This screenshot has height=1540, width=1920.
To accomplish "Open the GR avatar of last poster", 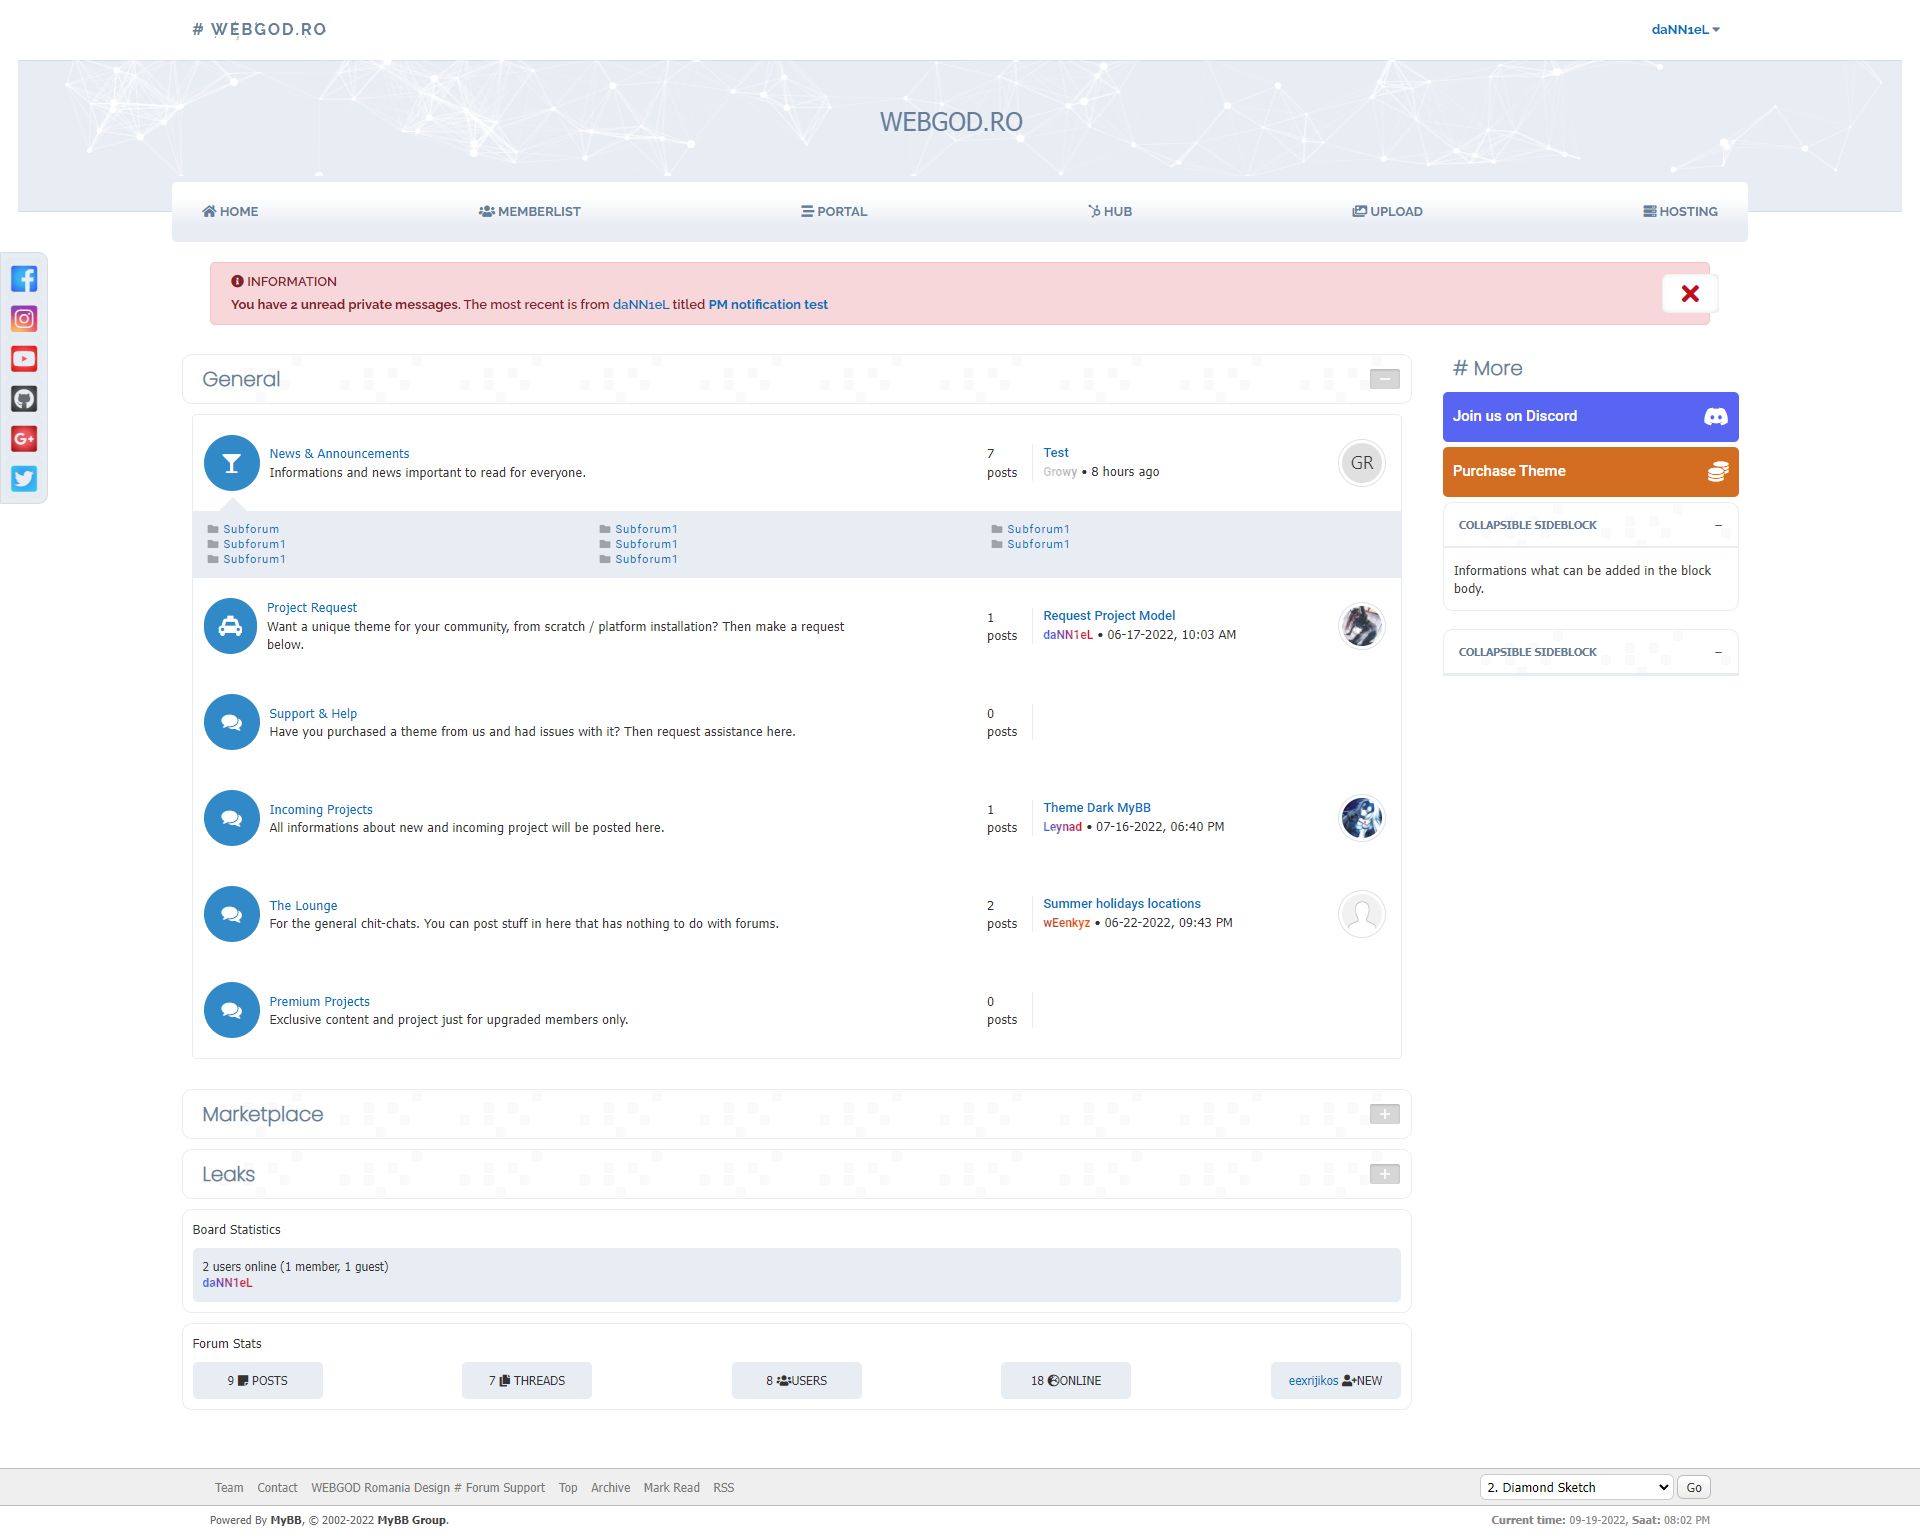I will point(1361,463).
